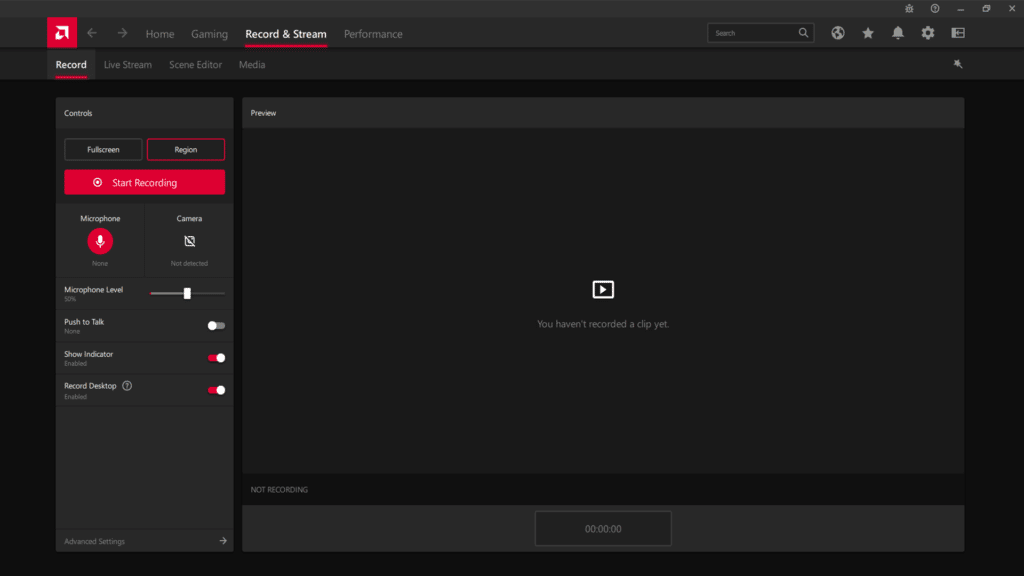This screenshot has height=576, width=1024.
Task: Toggle the sidebar panel layout icon
Action: pyautogui.click(x=958, y=33)
